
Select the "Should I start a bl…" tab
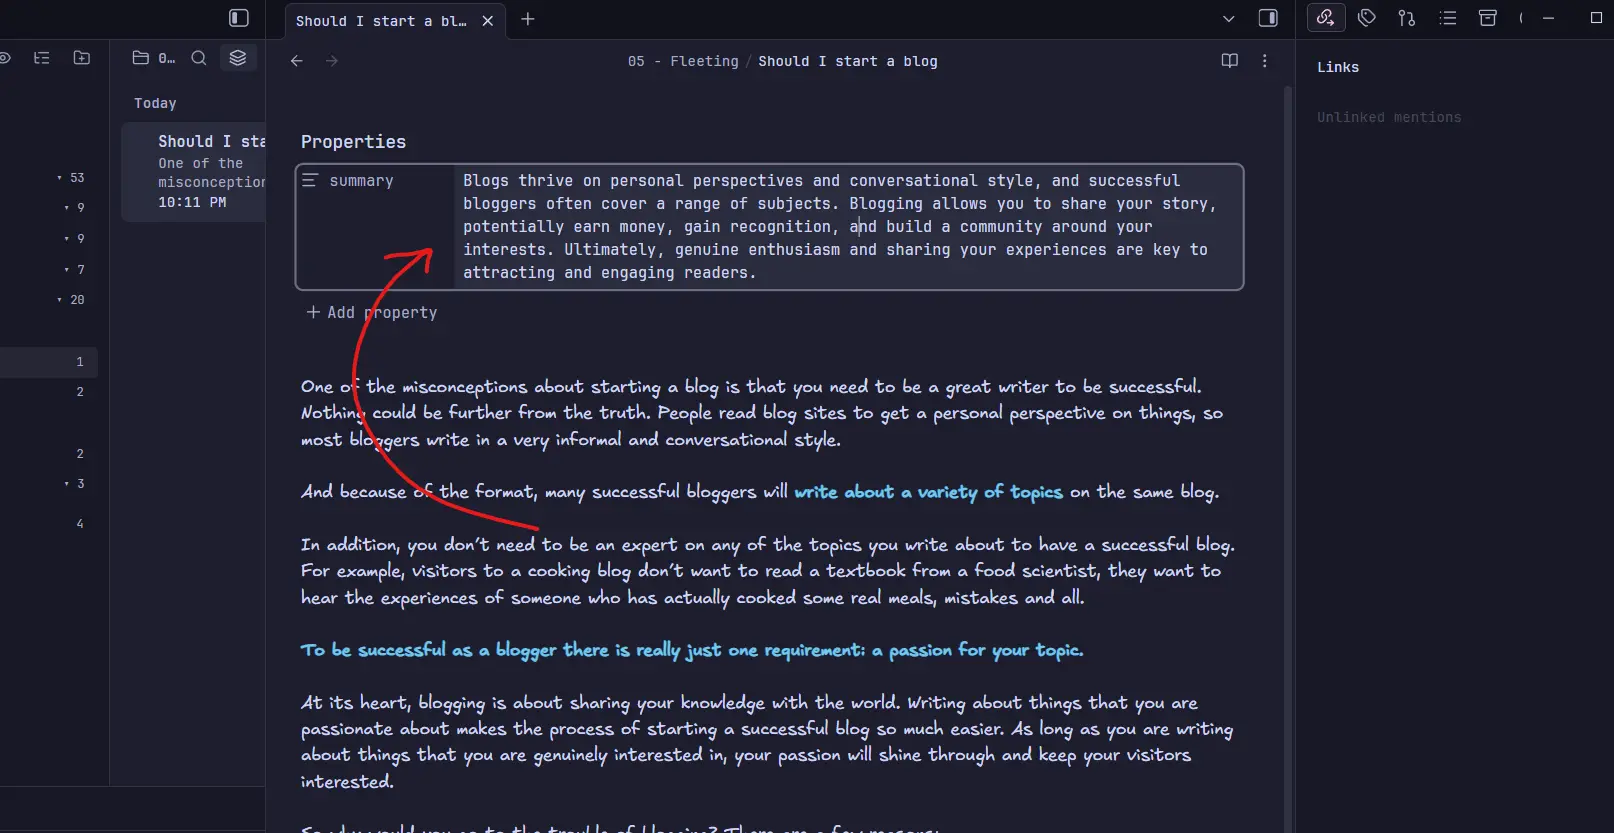click(x=381, y=21)
